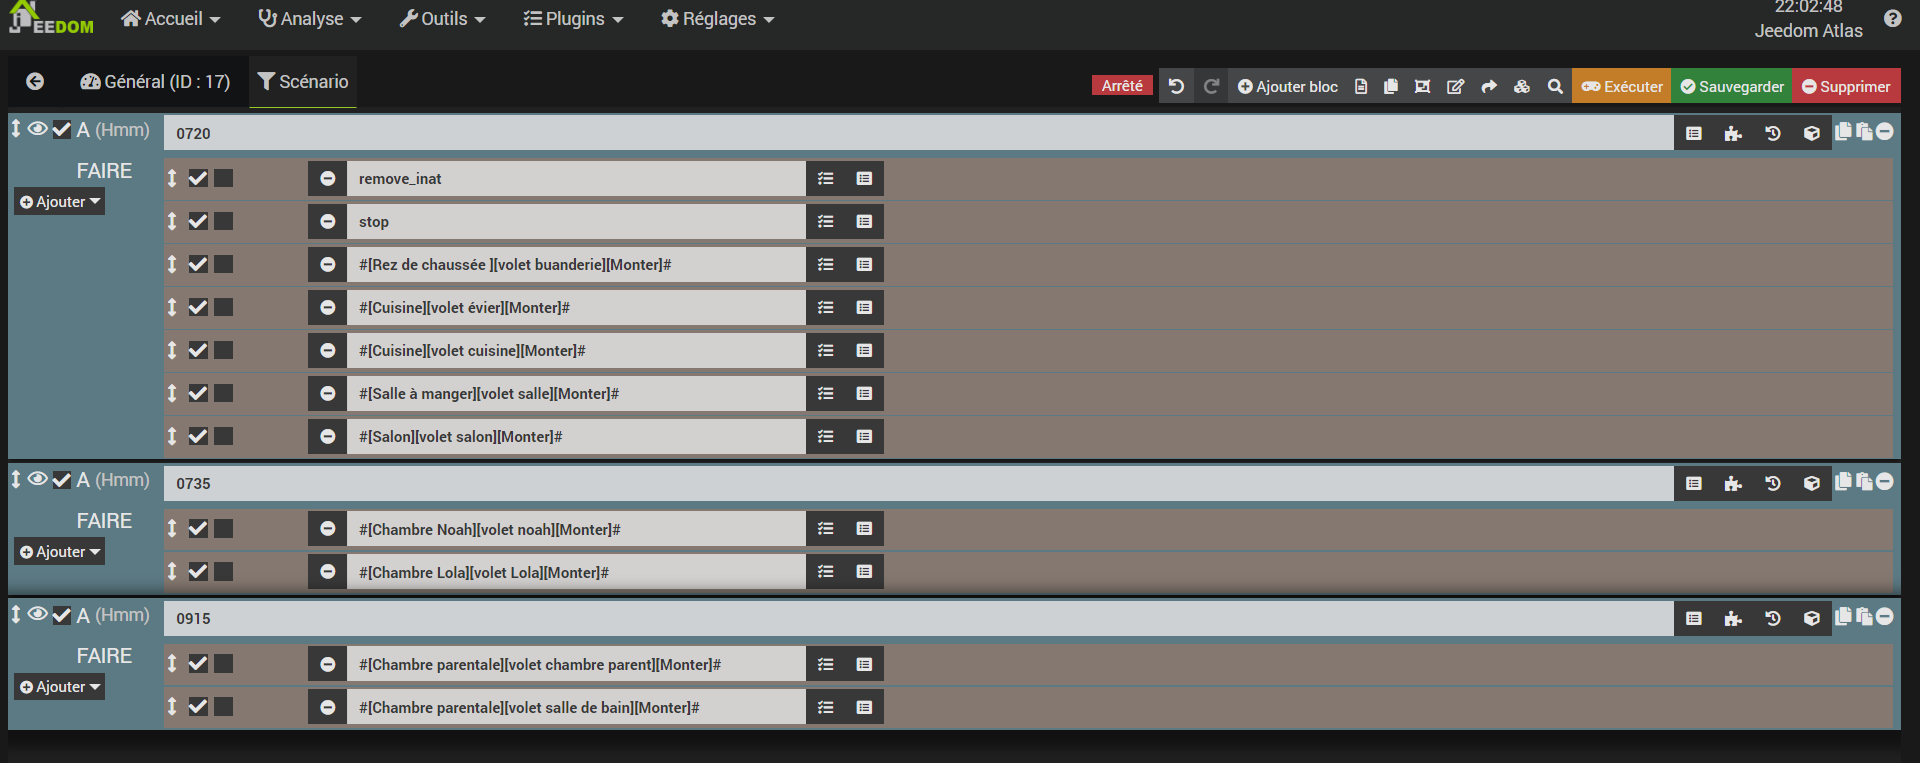The width and height of the screenshot is (1920, 763).
Task: Click the undo icon in scenario toolbar
Action: pos(1176,87)
